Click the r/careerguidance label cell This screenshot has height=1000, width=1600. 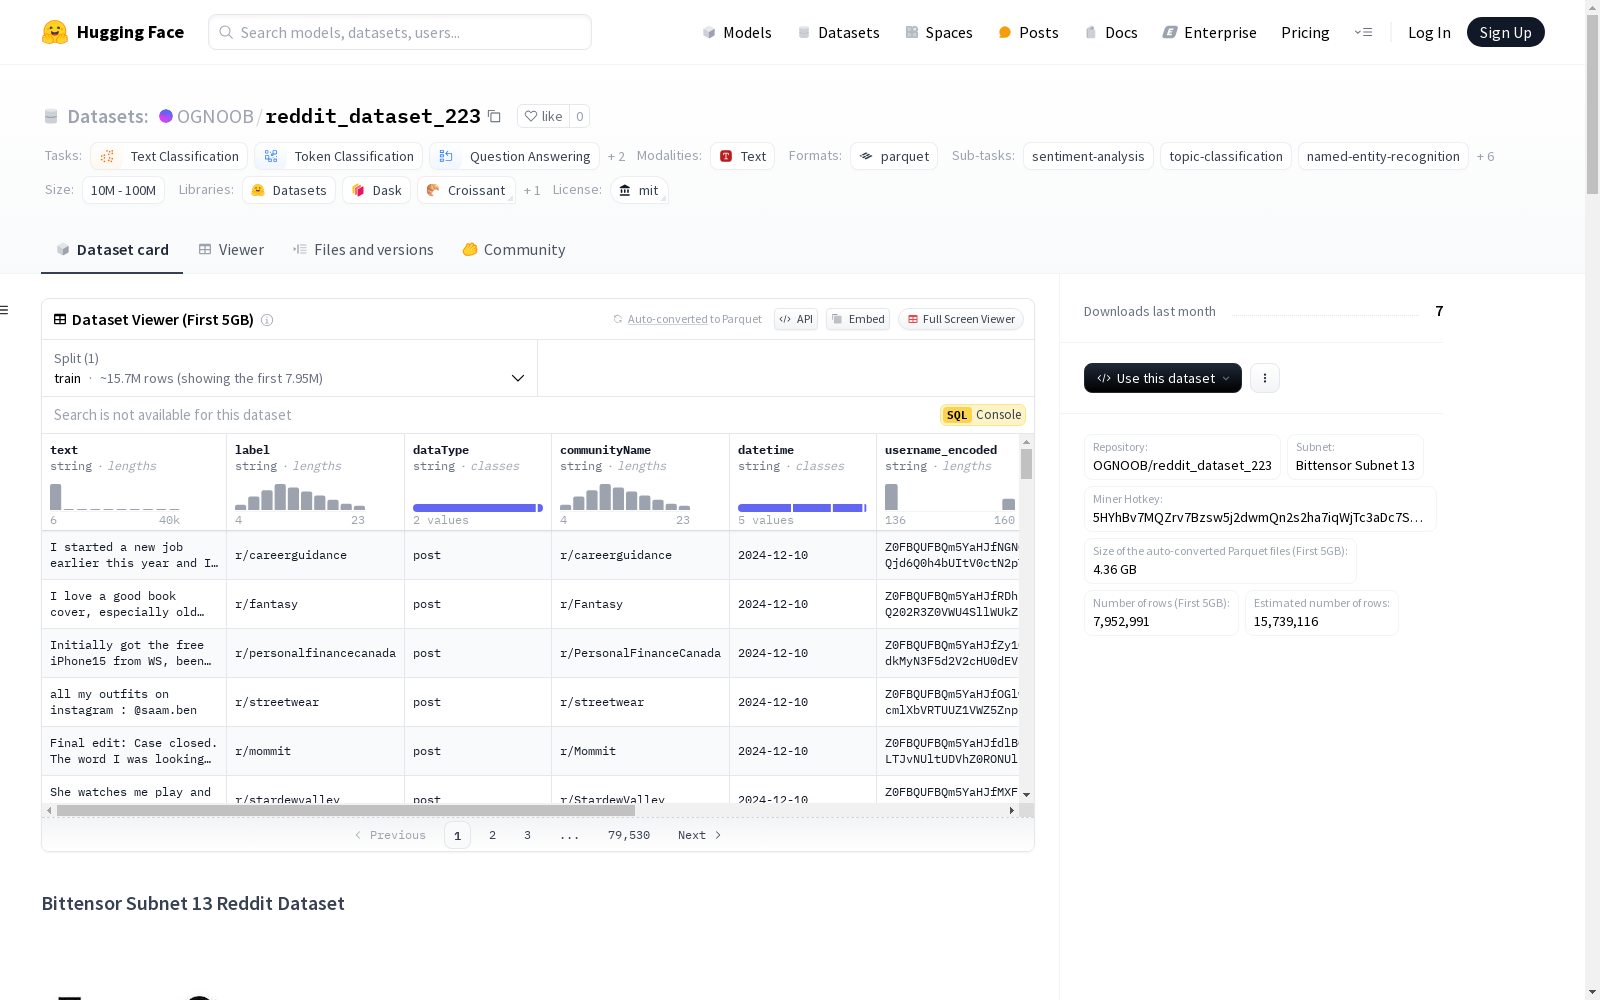(x=315, y=555)
